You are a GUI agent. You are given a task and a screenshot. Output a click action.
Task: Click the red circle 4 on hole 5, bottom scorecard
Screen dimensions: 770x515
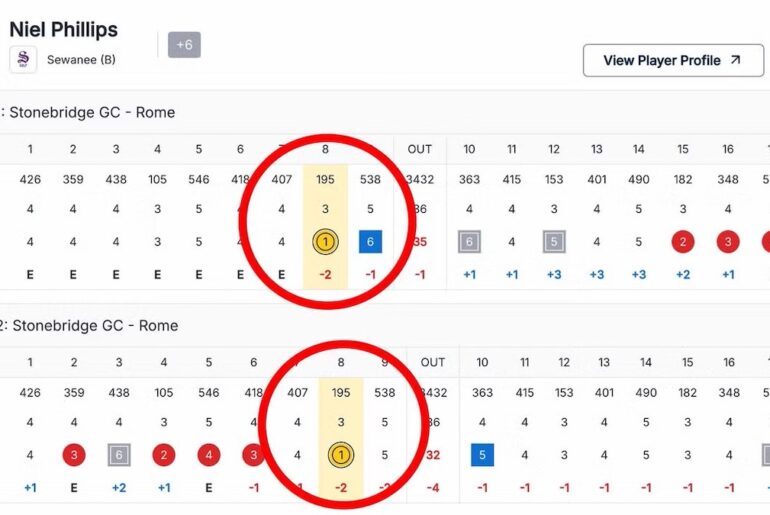point(208,455)
